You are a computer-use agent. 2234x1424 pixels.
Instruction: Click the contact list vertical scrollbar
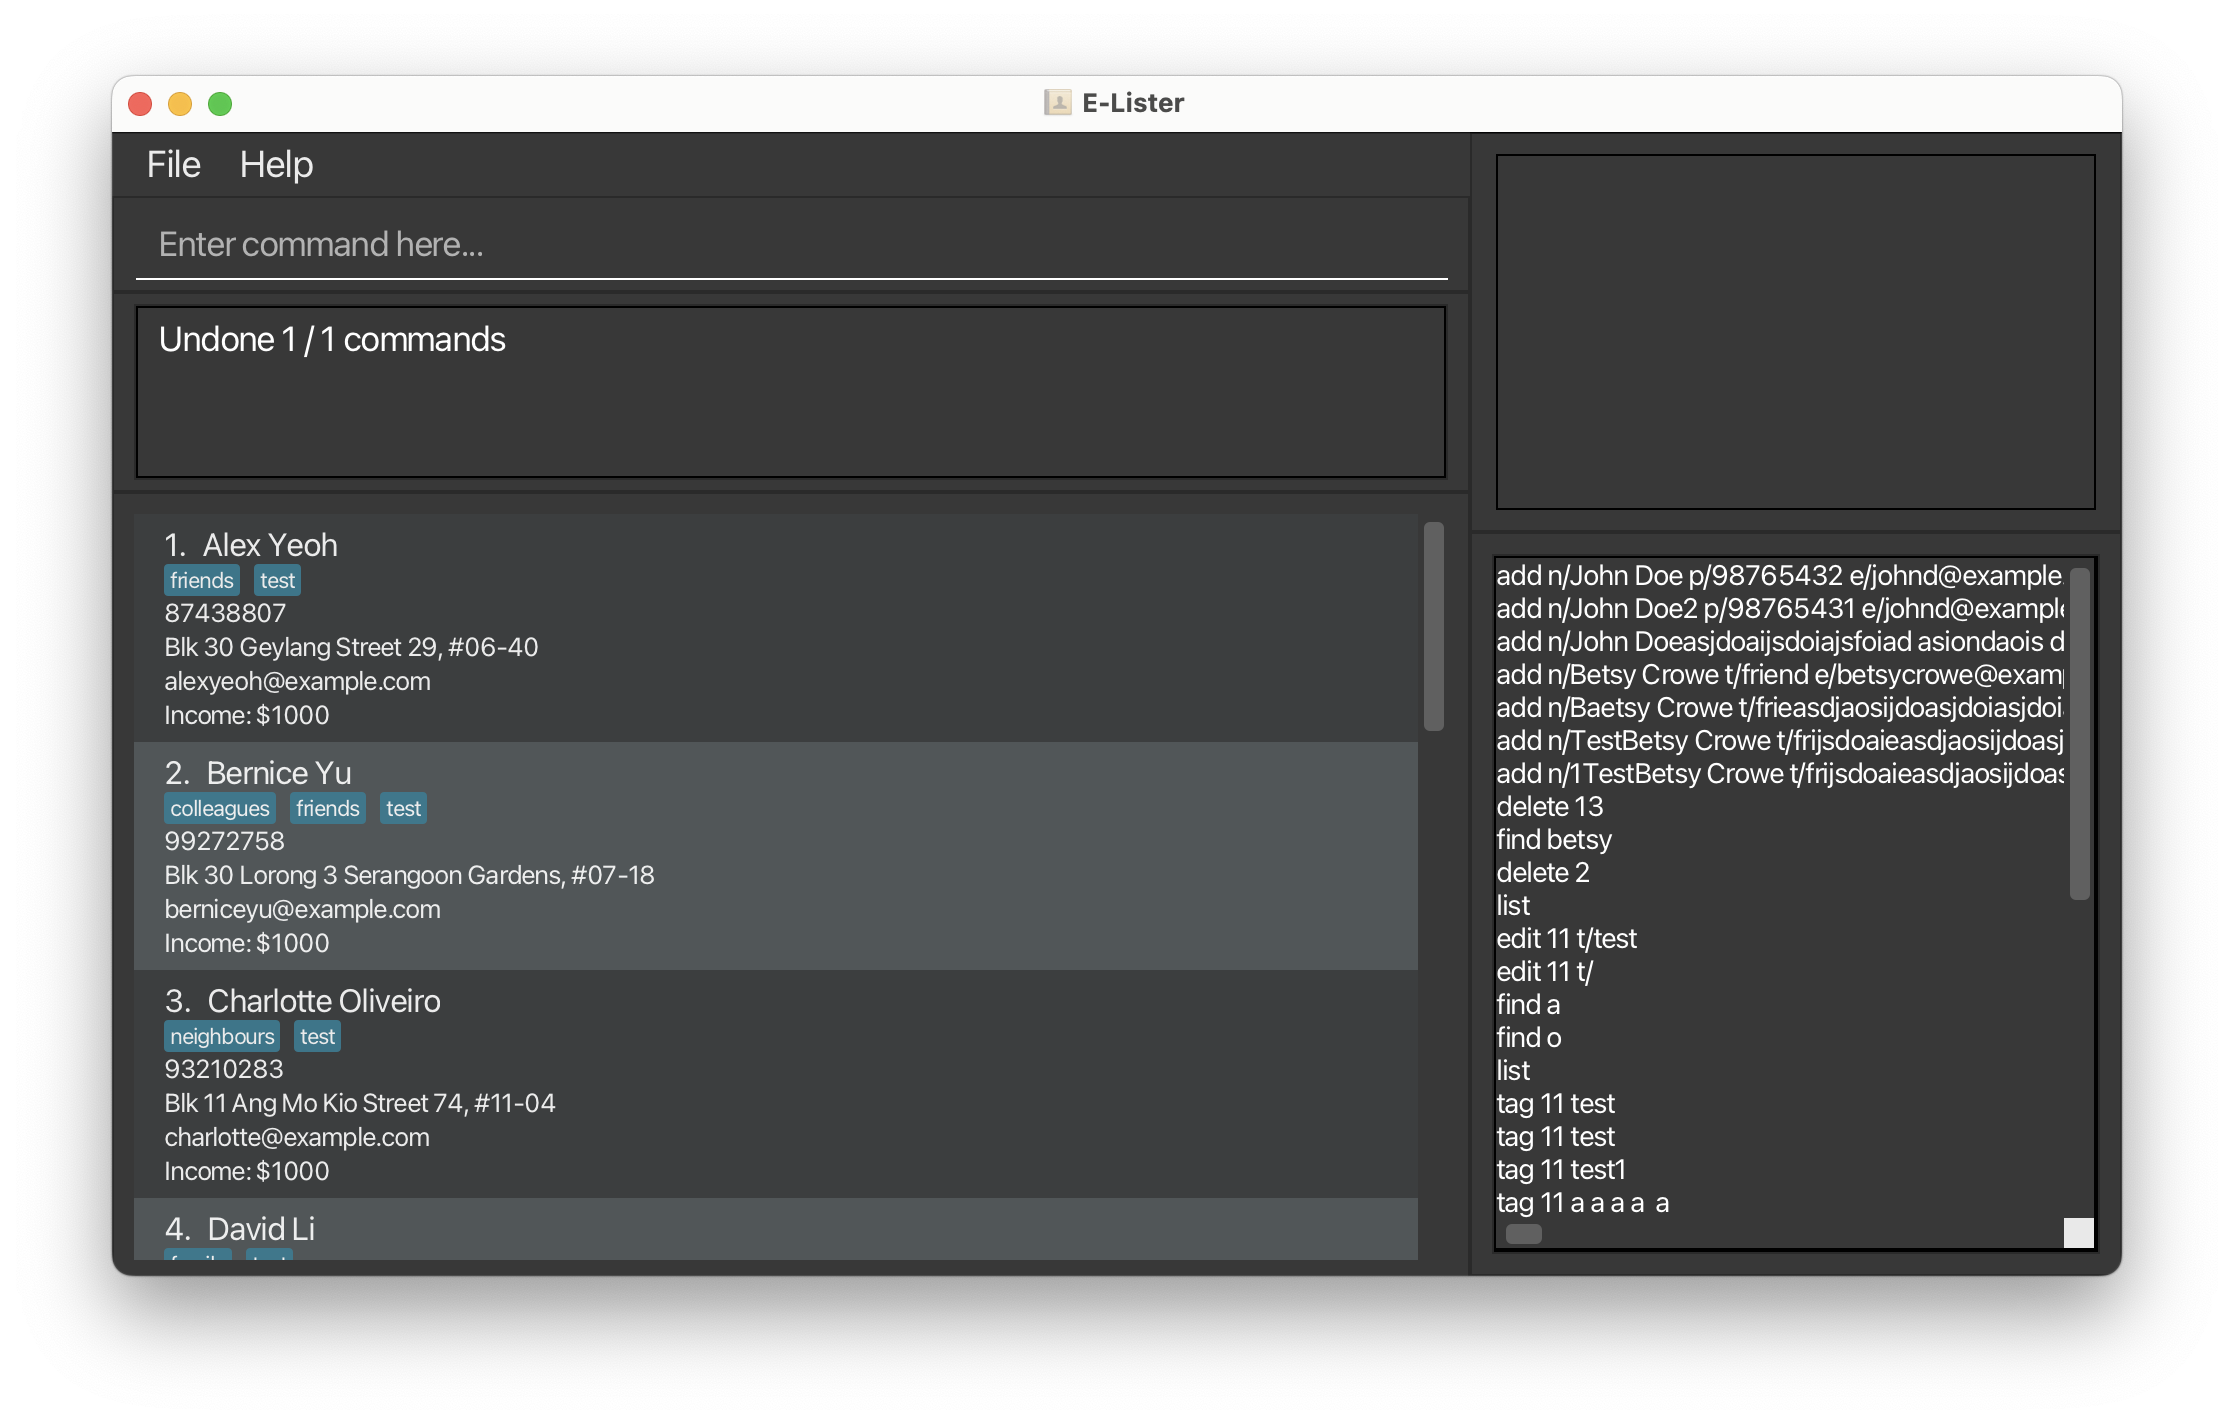click(1433, 627)
